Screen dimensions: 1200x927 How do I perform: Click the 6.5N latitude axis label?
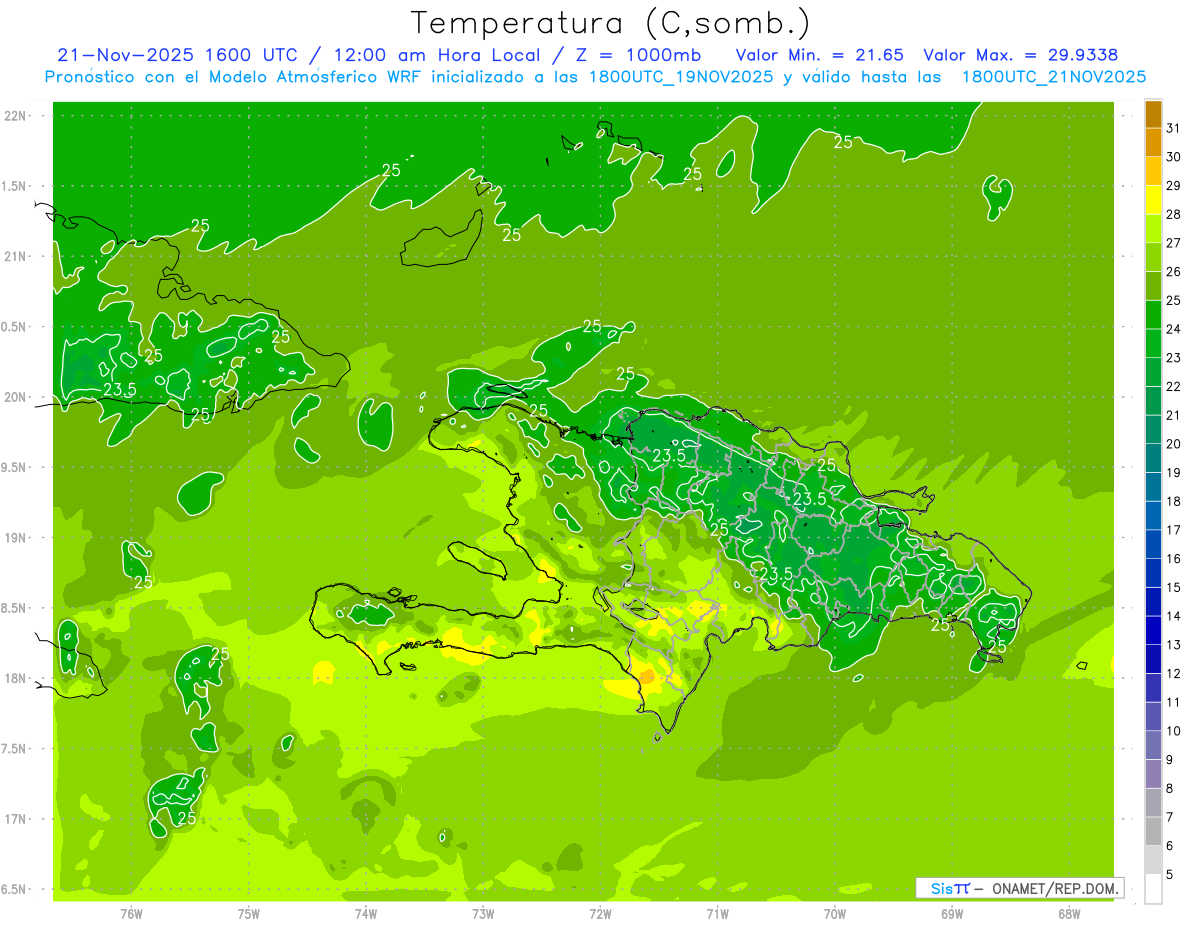pyautogui.click(x=13, y=889)
